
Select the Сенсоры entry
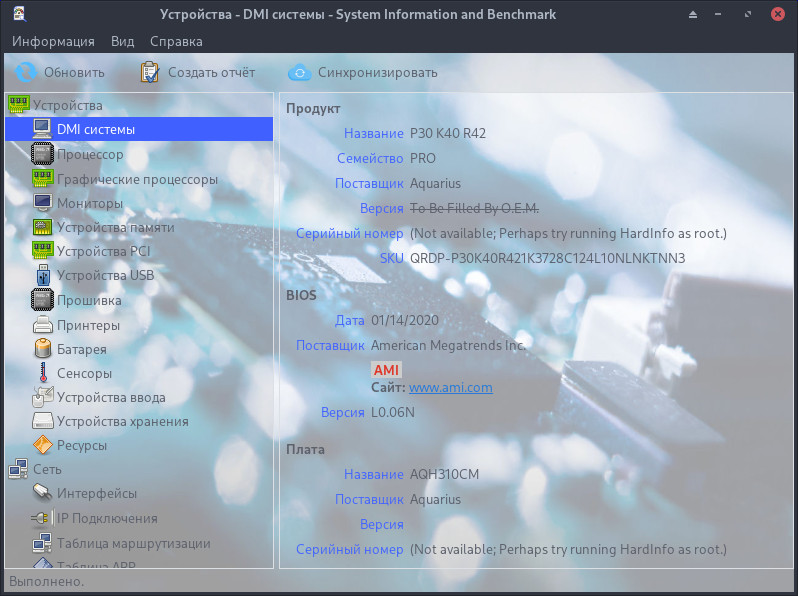[84, 373]
